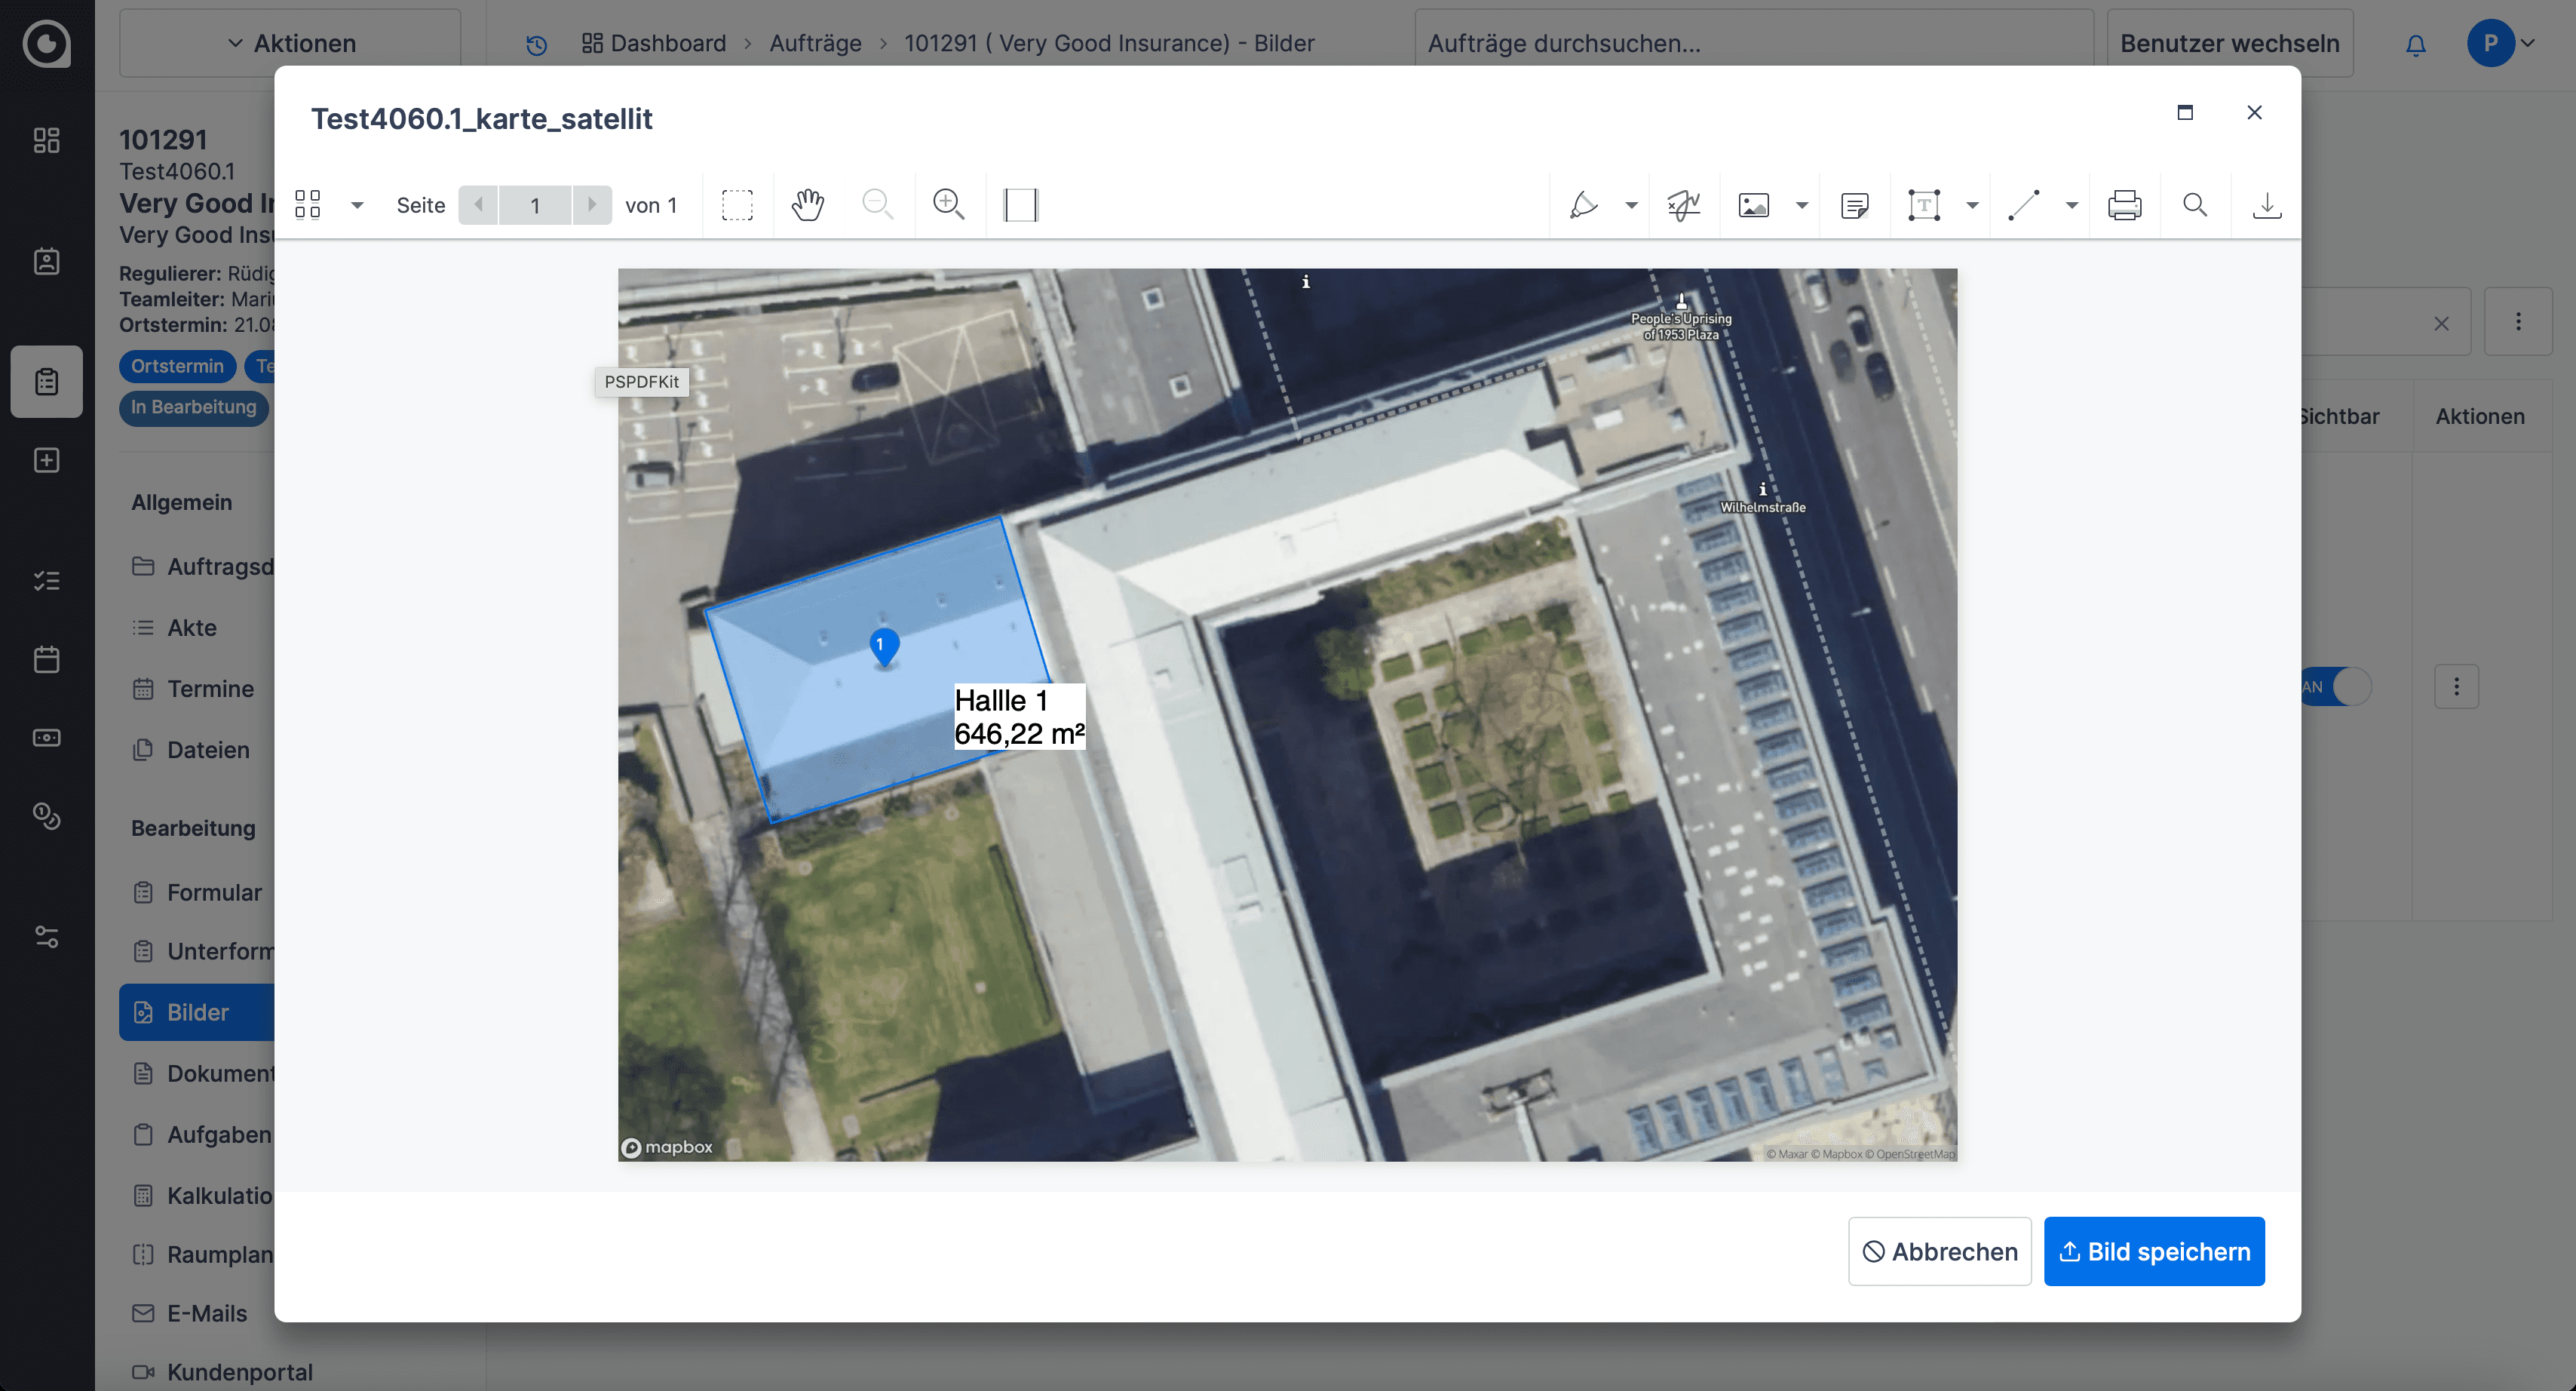Screen dimensions: 2576x1391
Task: Activate the marquee zoom selection tool
Action: point(737,205)
